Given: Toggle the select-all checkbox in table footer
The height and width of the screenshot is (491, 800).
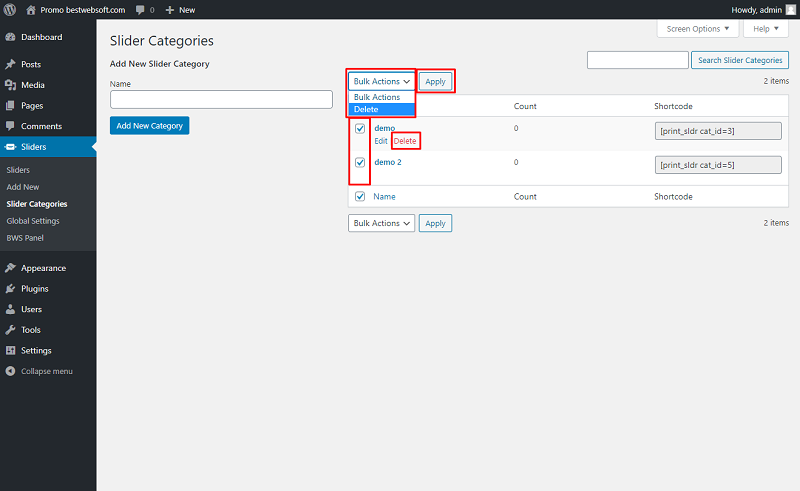Looking at the screenshot, I should pos(360,197).
